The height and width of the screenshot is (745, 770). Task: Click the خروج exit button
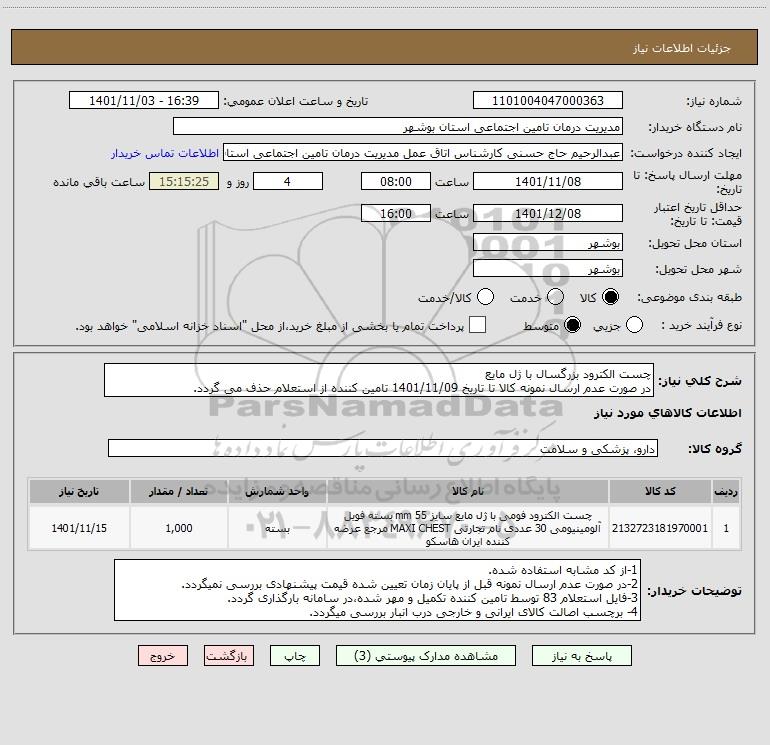pos(163,656)
